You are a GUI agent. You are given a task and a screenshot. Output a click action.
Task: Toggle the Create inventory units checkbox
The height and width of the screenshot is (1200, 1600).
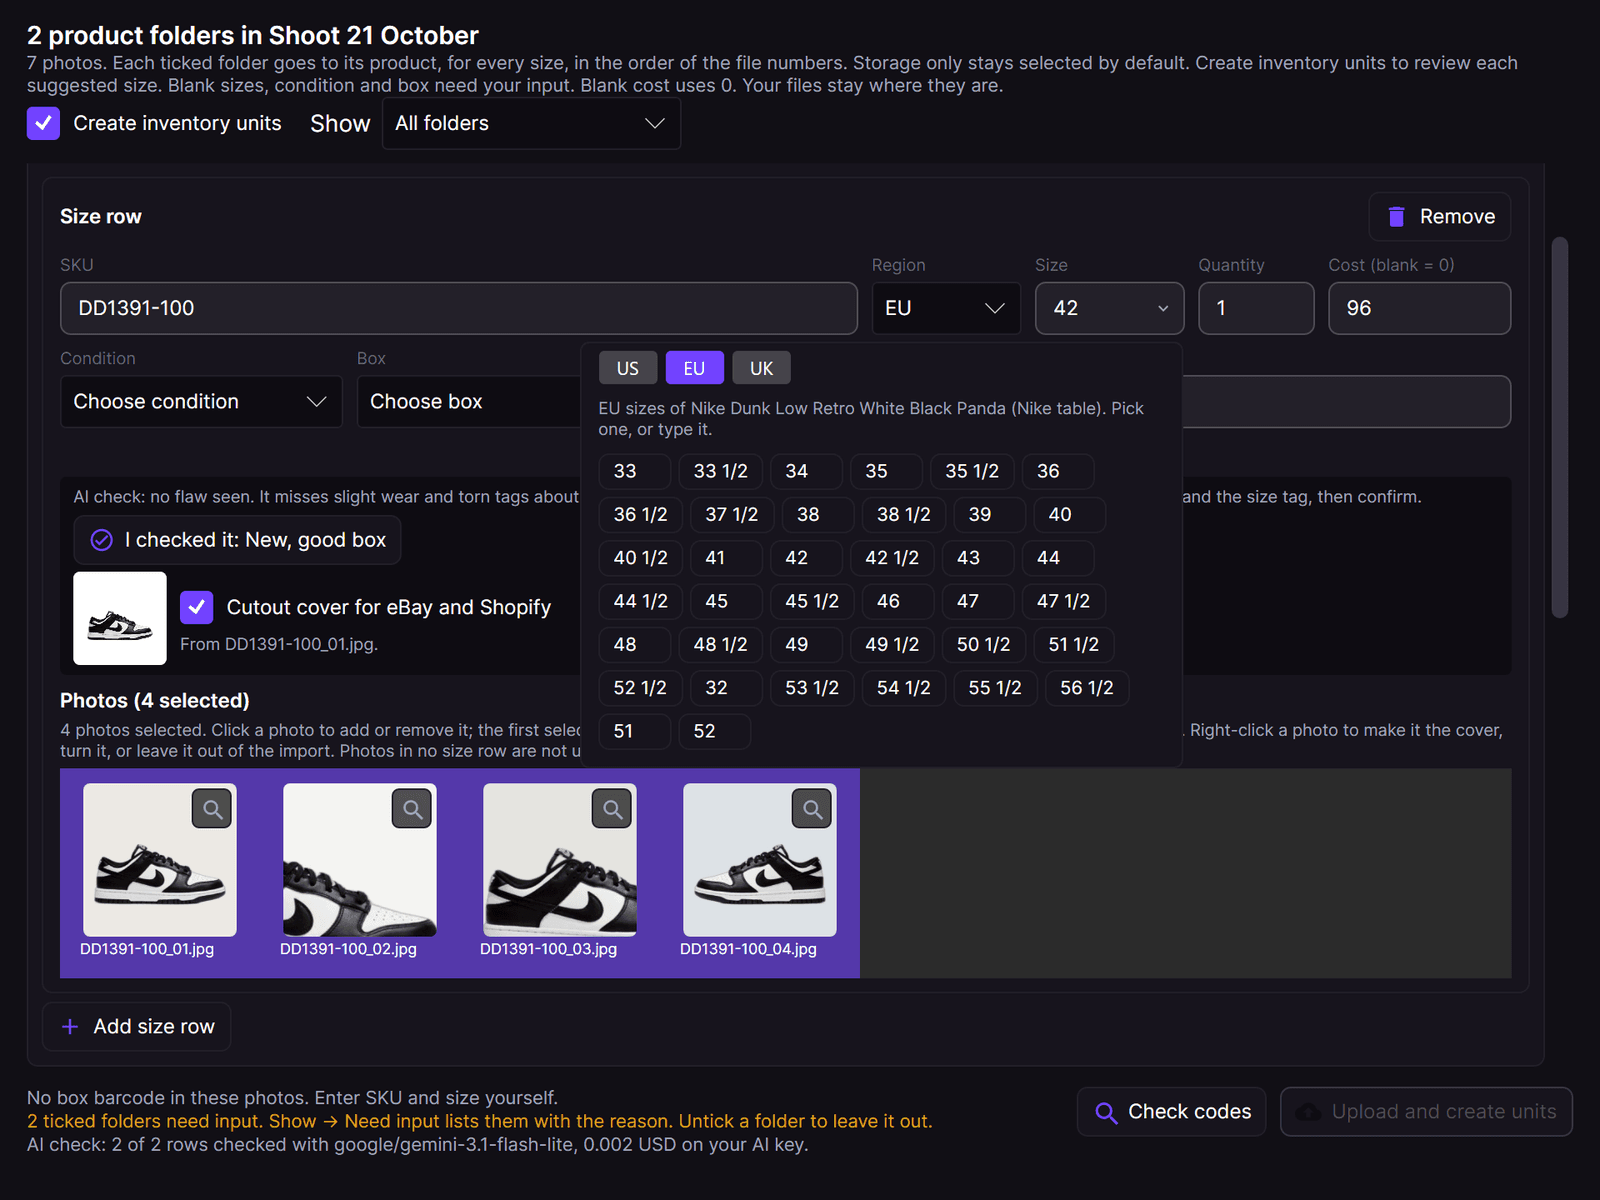pyautogui.click(x=43, y=123)
